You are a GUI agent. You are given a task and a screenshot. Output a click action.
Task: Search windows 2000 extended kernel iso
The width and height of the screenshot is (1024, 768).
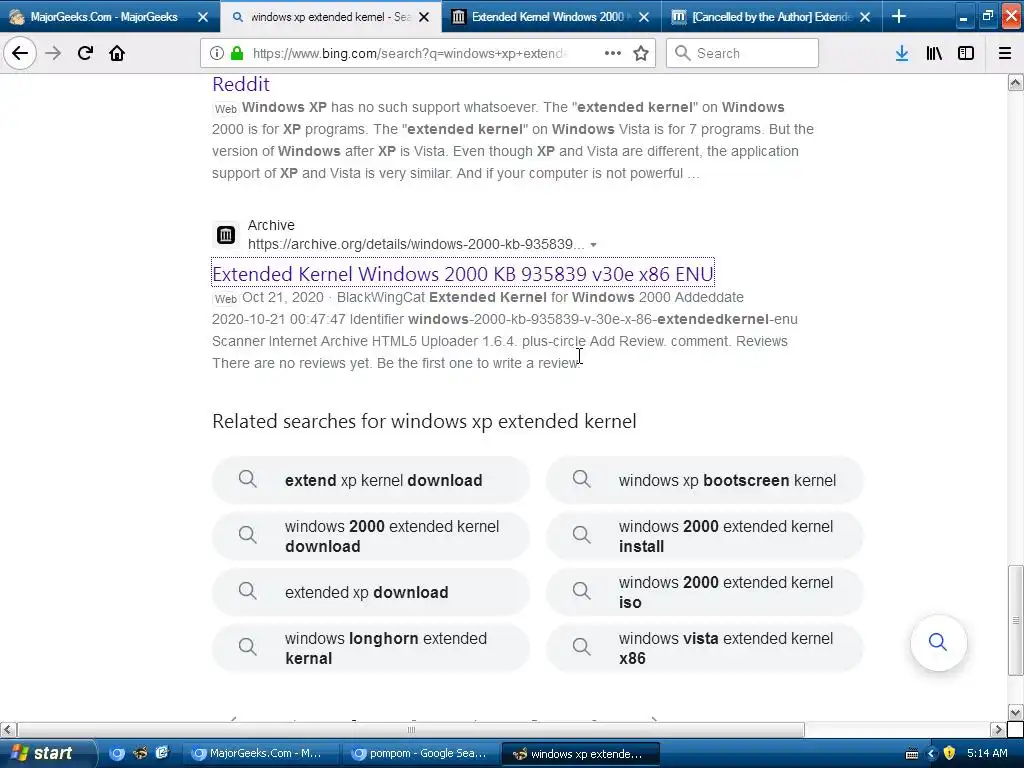(705, 592)
